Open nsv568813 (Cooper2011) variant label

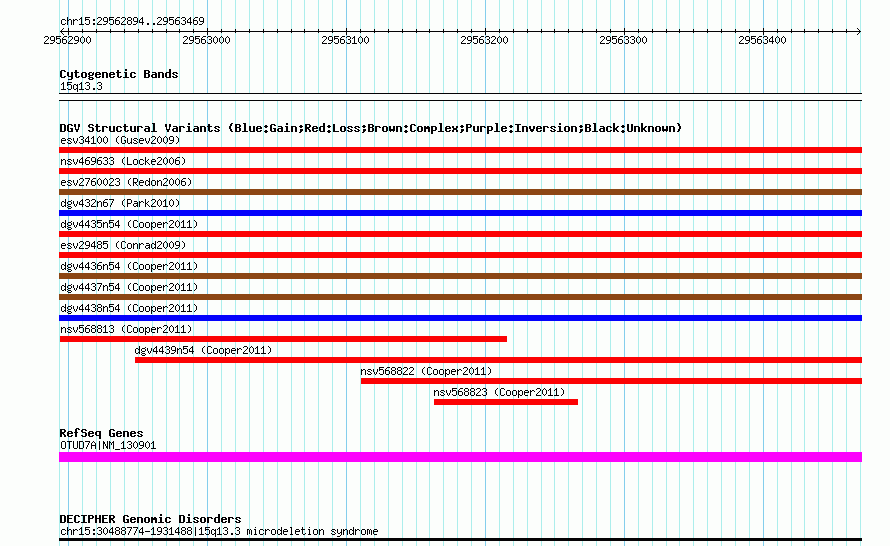(126, 329)
